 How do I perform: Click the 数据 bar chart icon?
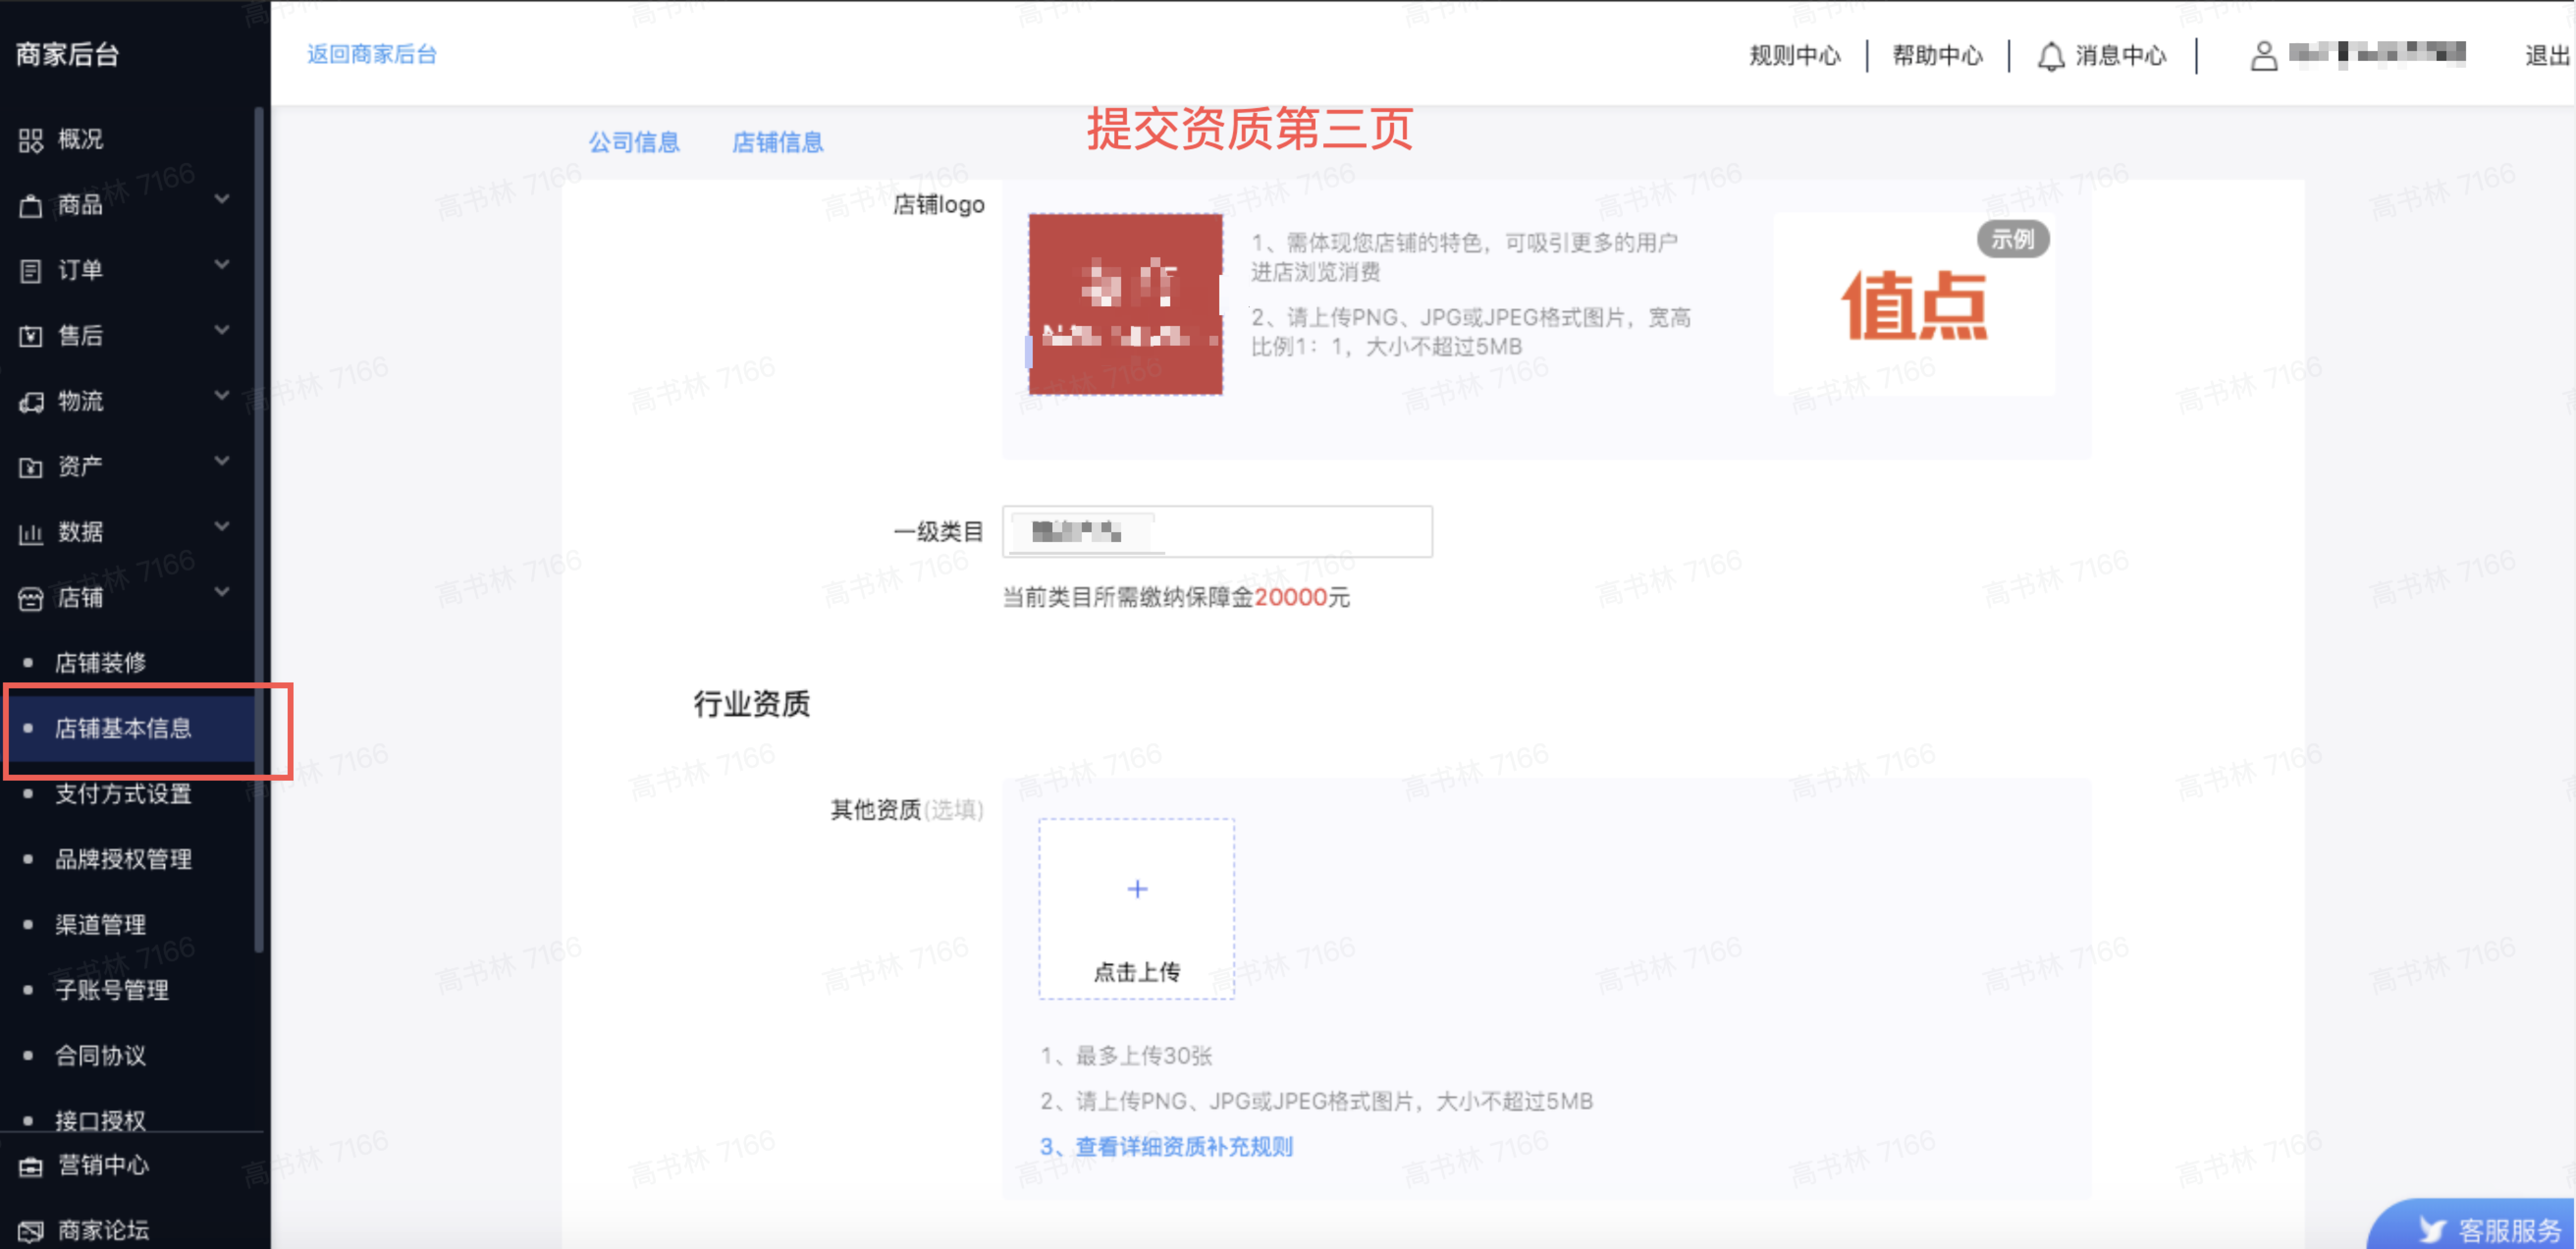[x=31, y=533]
